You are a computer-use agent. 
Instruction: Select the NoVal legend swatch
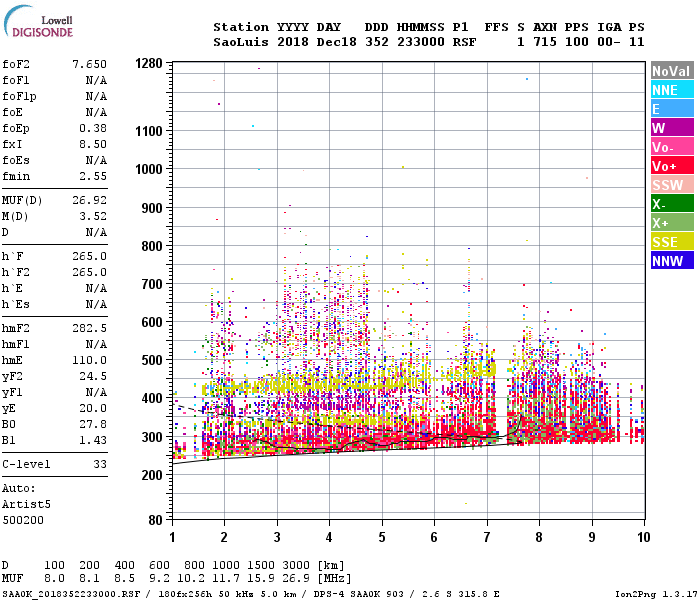[672, 71]
